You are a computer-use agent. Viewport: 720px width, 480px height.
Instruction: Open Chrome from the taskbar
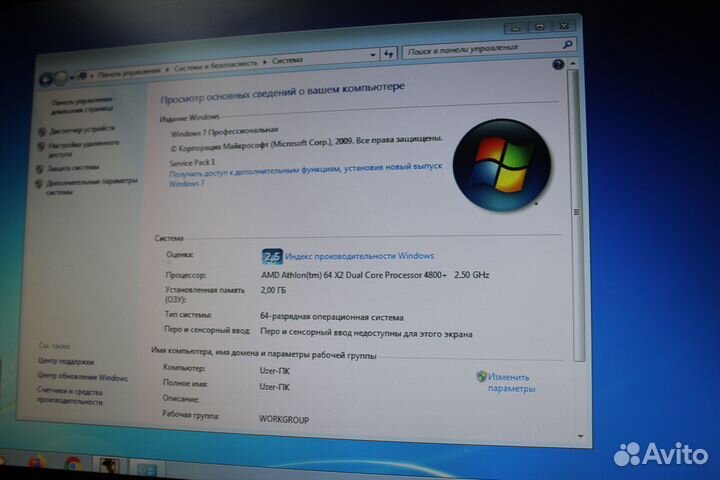73,464
